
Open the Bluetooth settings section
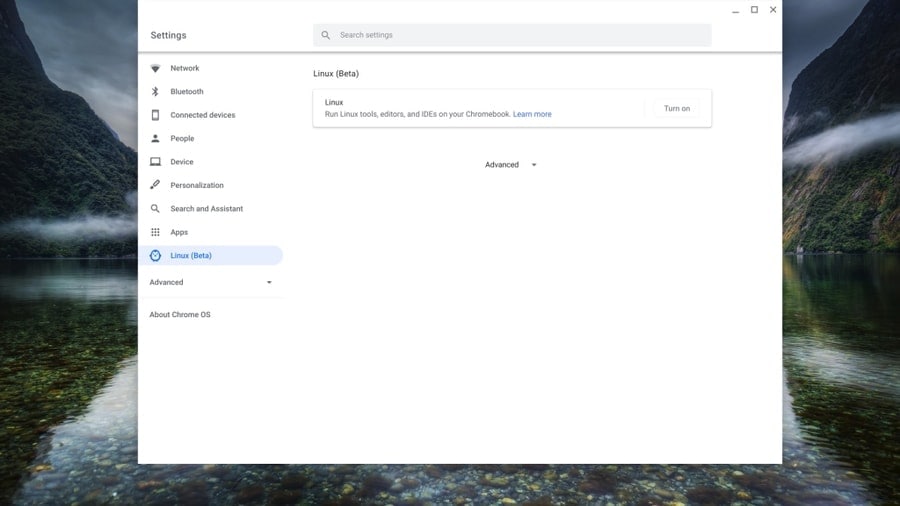210,92
